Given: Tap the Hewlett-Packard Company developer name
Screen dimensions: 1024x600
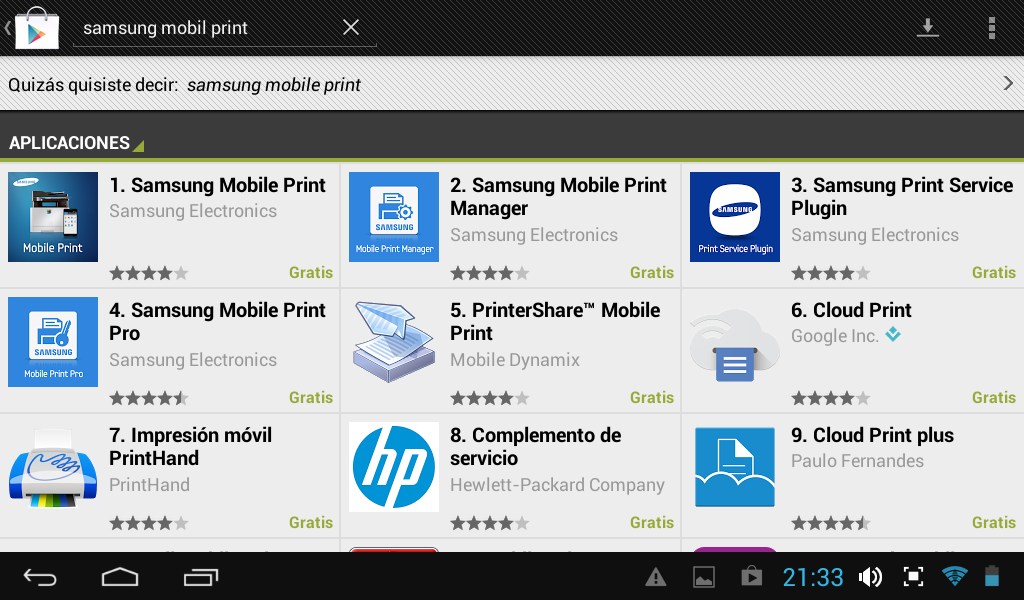Looking at the screenshot, I should (x=557, y=485).
